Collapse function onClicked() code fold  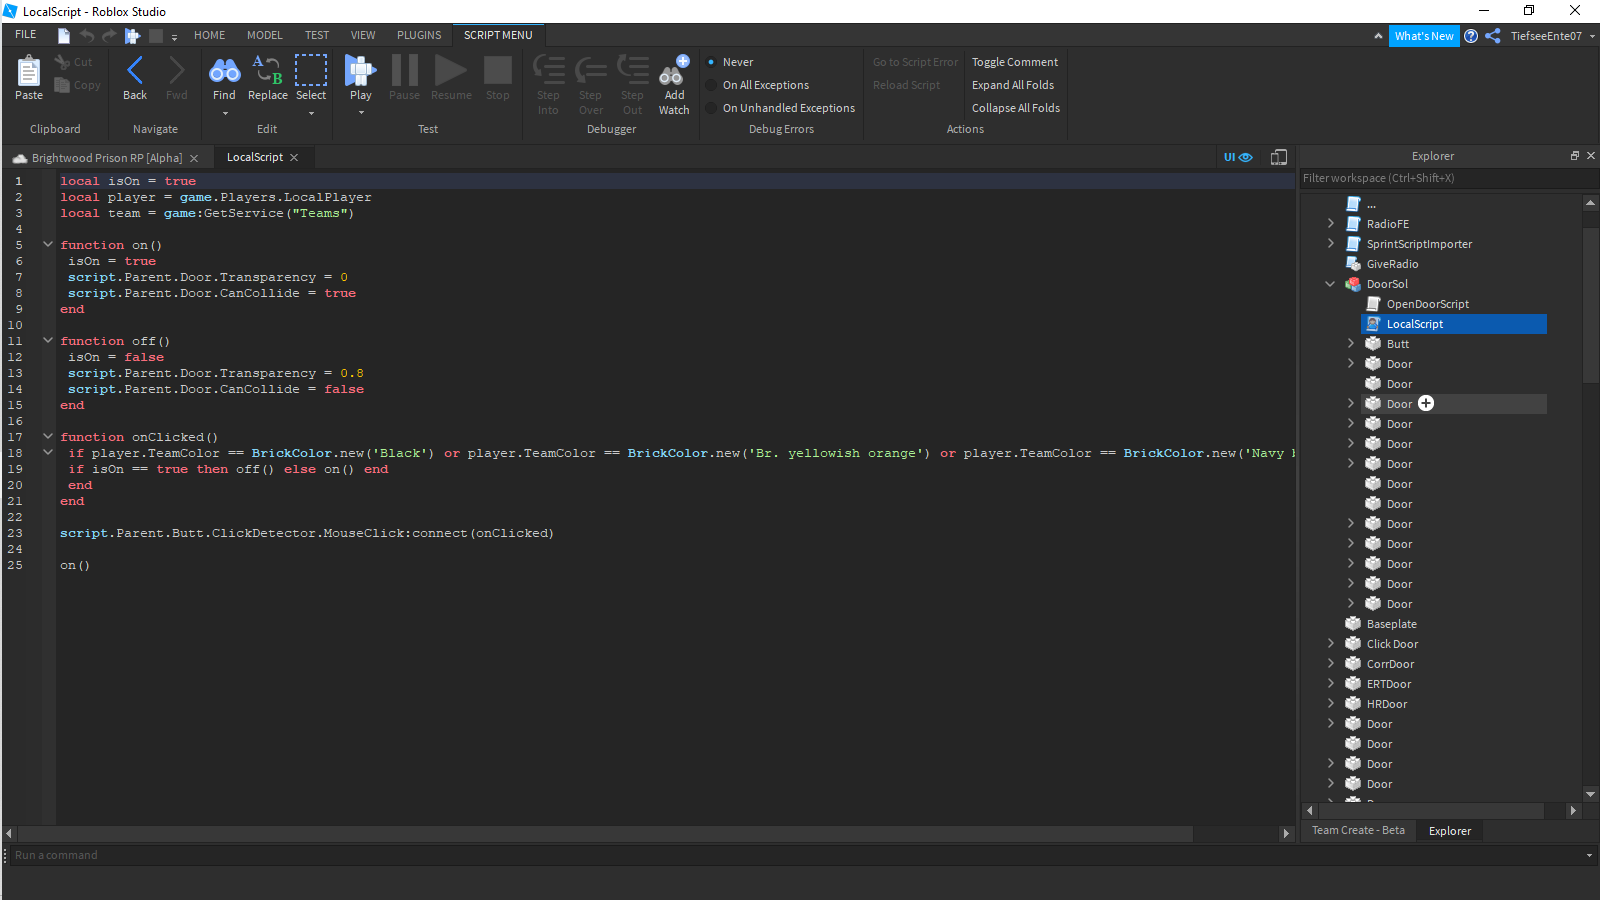pos(48,436)
